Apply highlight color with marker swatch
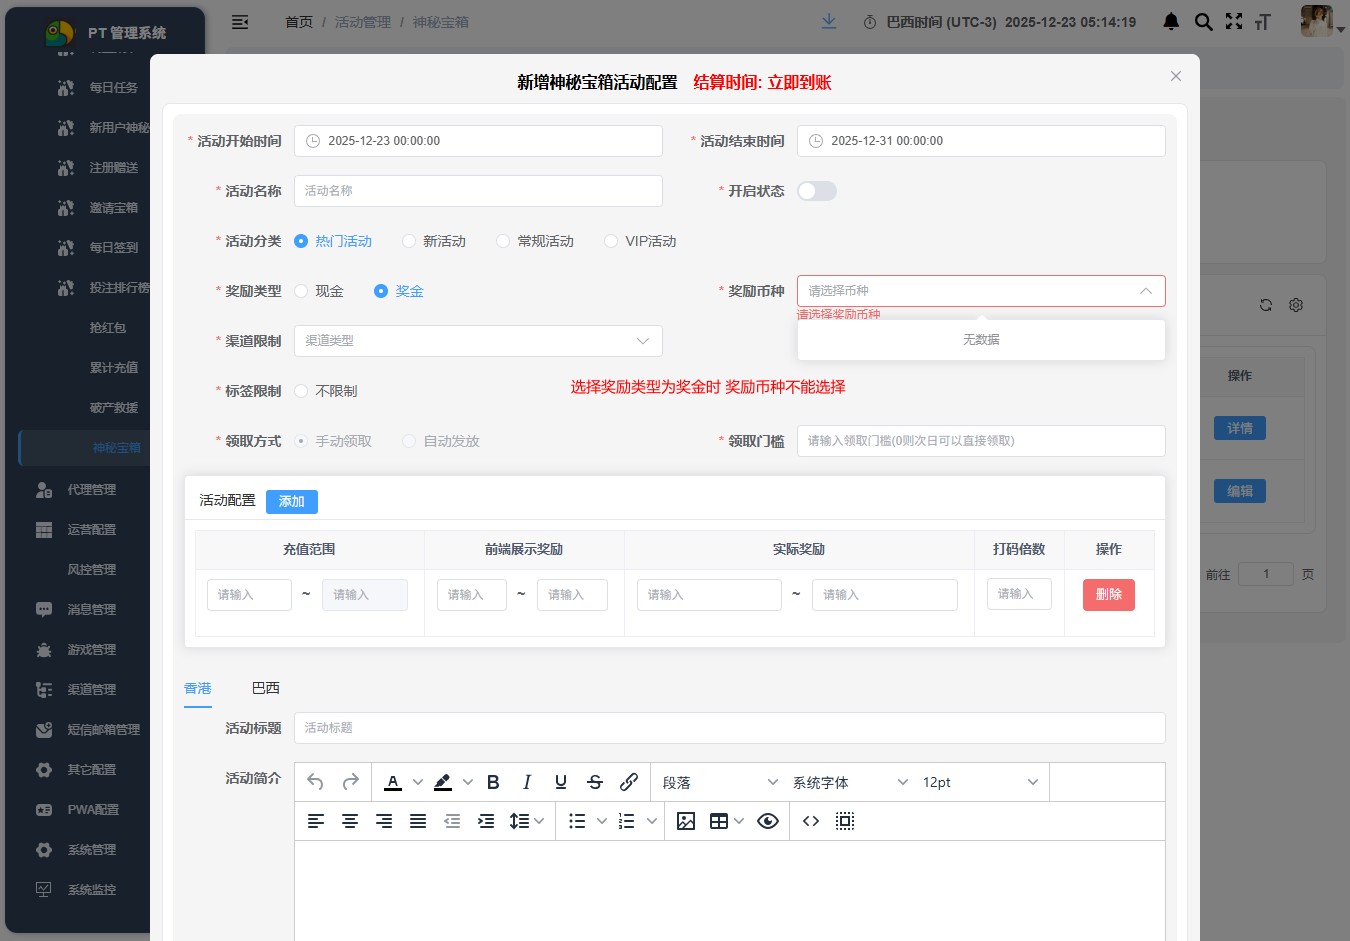Viewport: 1350px width, 941px height. pyautogui.click(x=443, y=782)
